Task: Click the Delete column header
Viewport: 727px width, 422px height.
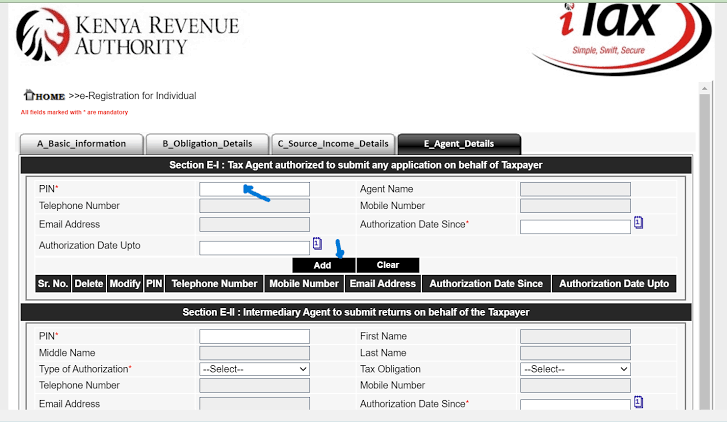Action: [x=89, y=284]
